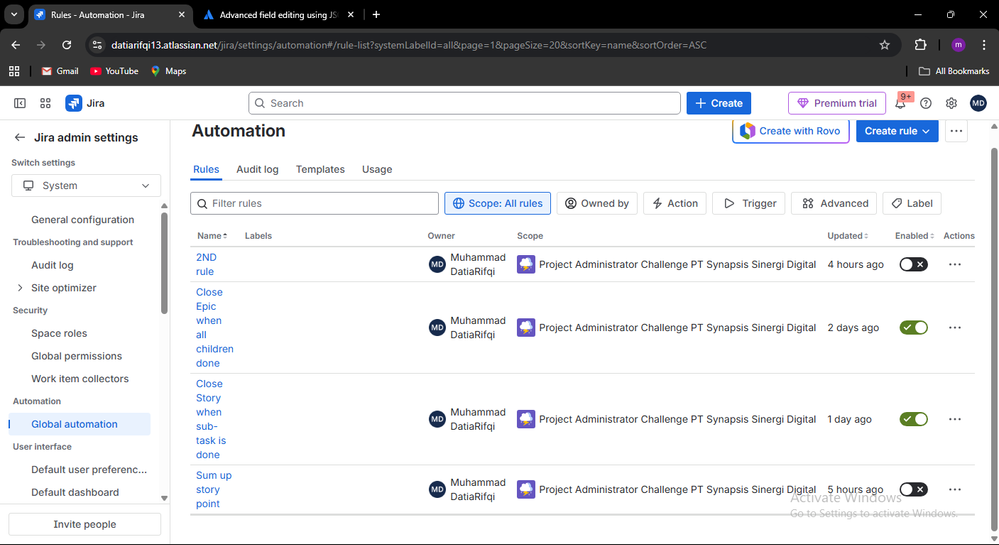The width and height of the screenshot is (999, 545).
Task: Click Invite people button
Action: [85, 524]
